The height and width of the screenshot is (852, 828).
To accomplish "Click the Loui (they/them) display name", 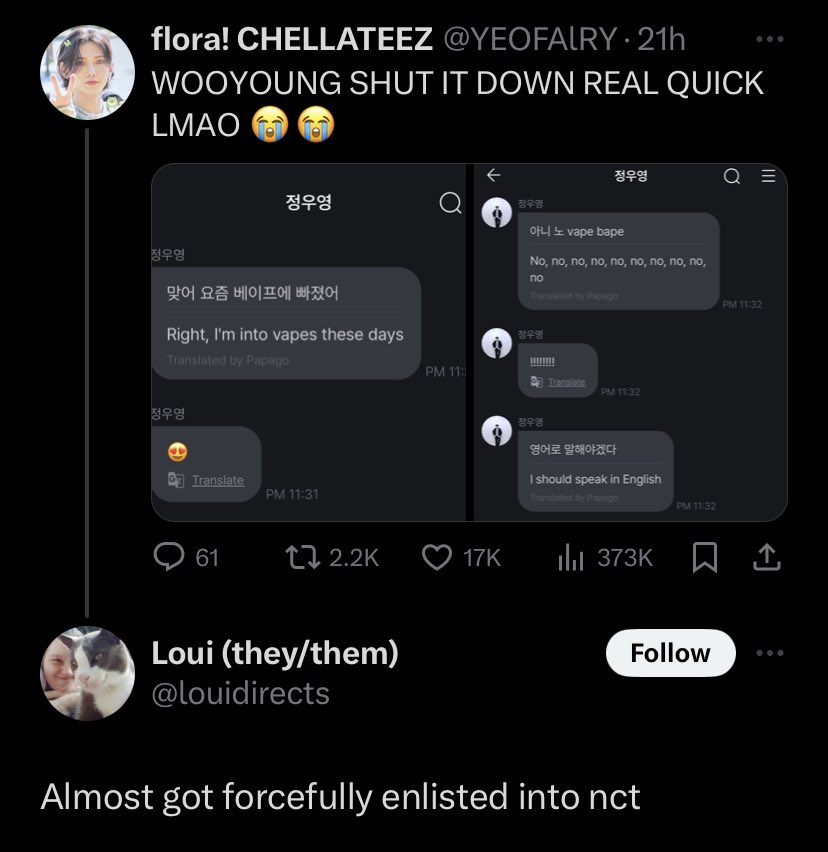I will 275,653.
